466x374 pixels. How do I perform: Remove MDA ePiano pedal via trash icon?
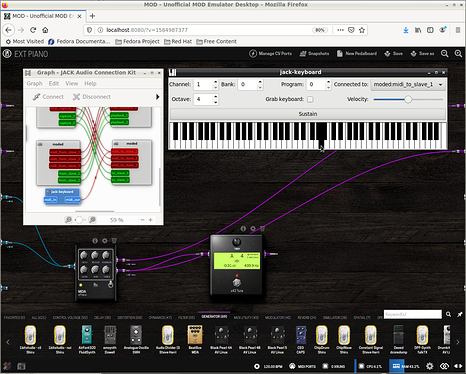coord(114,241)
